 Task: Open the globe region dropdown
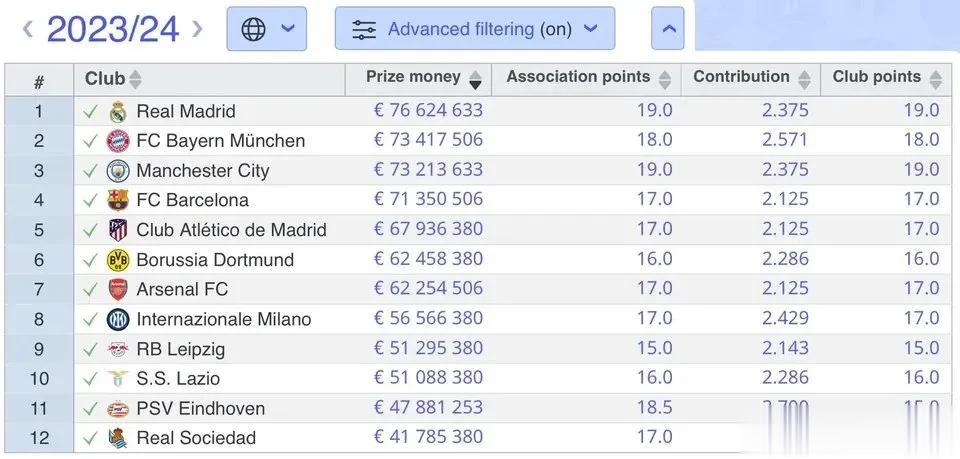pyautogui.click(x=266, y=29)
